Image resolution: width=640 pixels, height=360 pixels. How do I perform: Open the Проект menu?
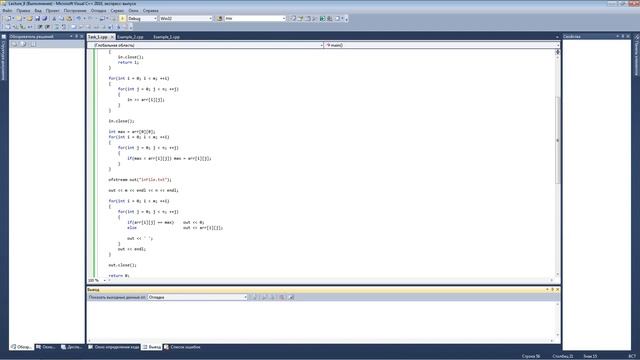52,11
